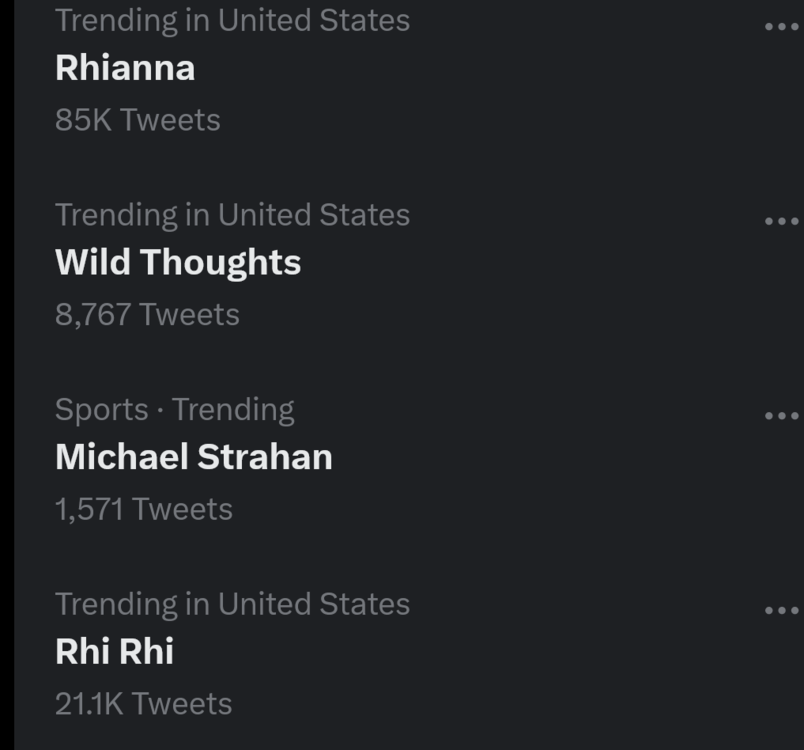View the Michael Strahan trend
This screenshot has width=804, height=750.
click(193, 457)
